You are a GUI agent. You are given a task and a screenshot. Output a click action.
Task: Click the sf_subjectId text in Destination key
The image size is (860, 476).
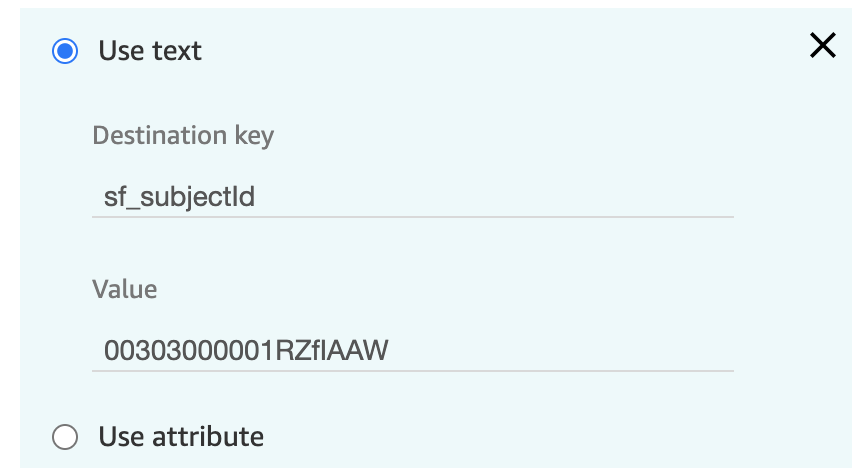pos(179,197)
